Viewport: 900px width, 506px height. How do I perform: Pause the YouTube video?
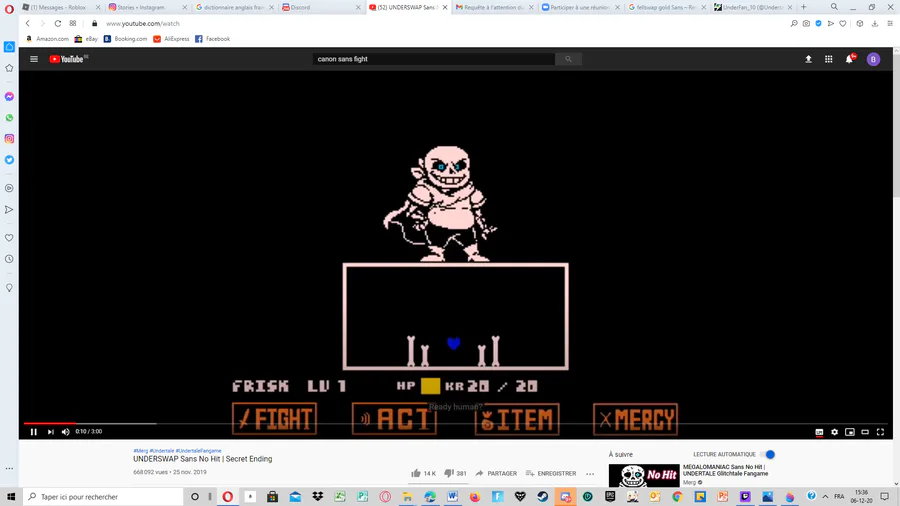(33, 432)
